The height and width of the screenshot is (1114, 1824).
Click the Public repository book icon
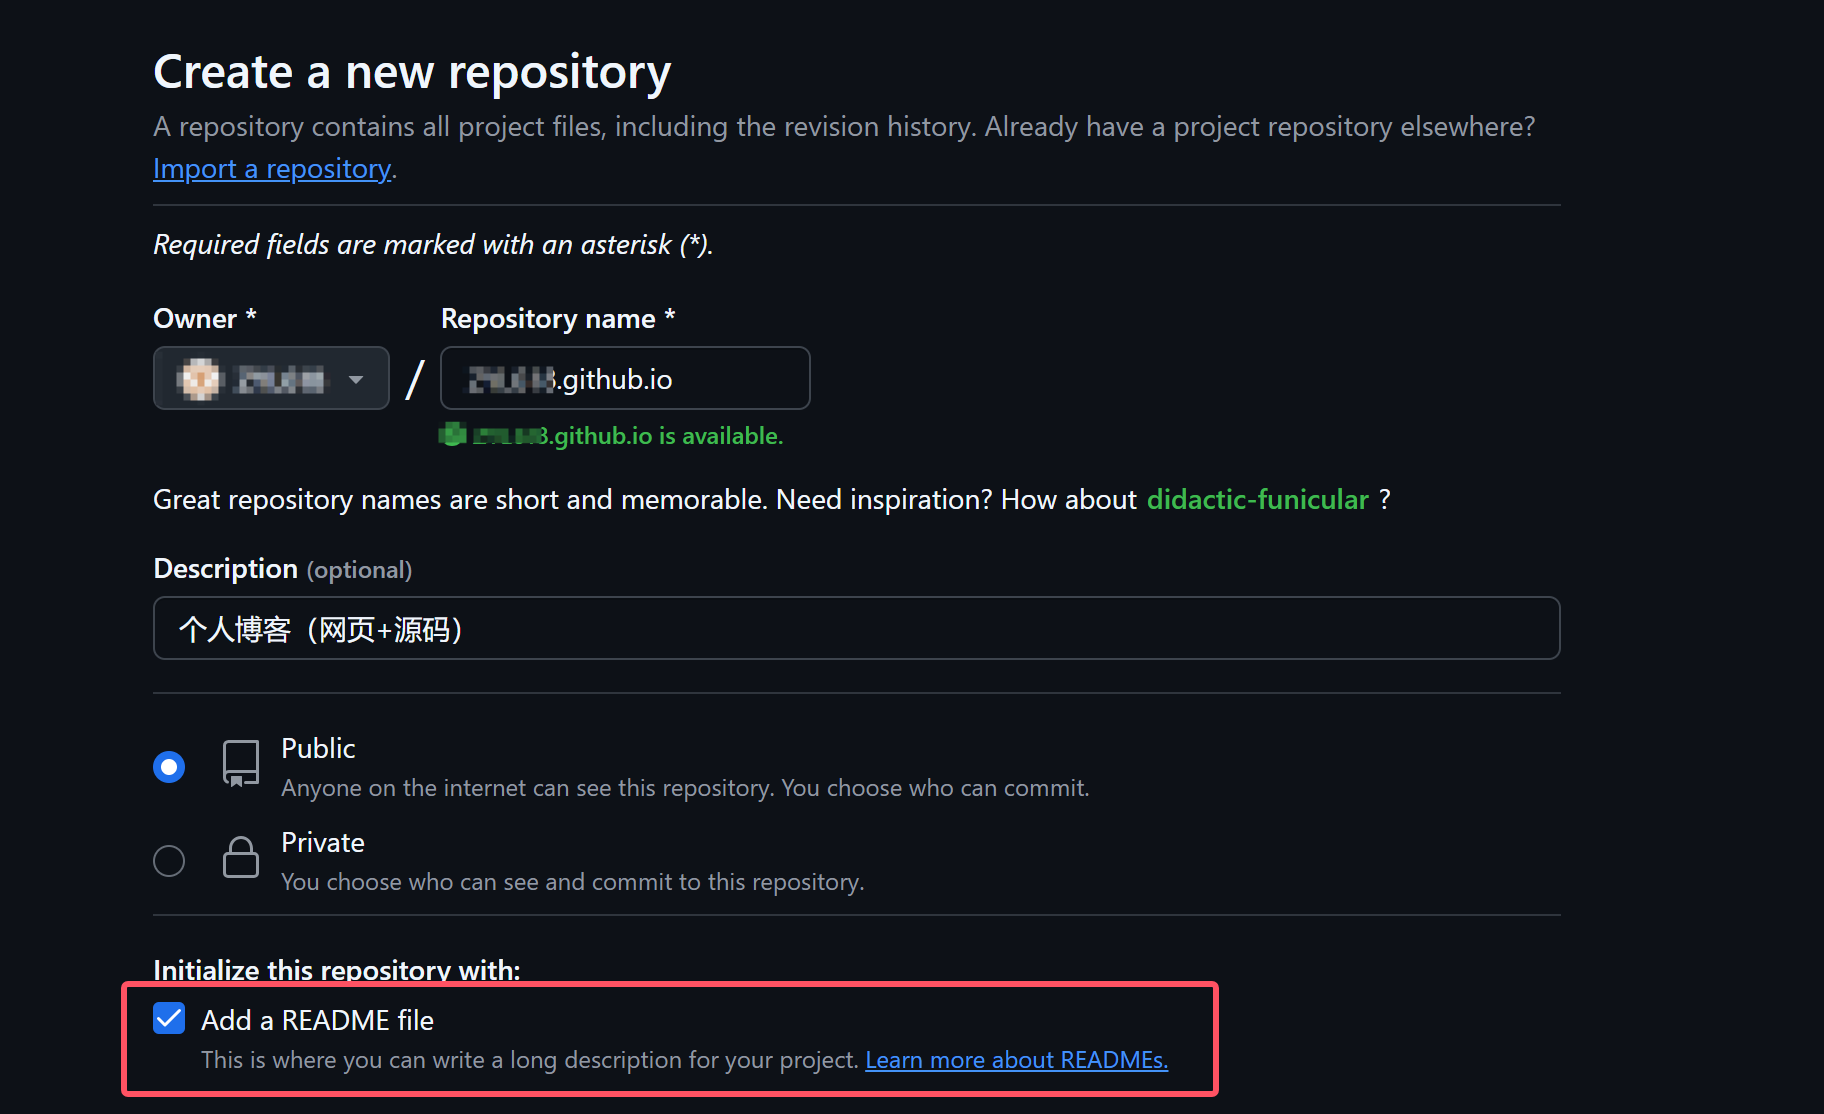click(x=241, y=764)
